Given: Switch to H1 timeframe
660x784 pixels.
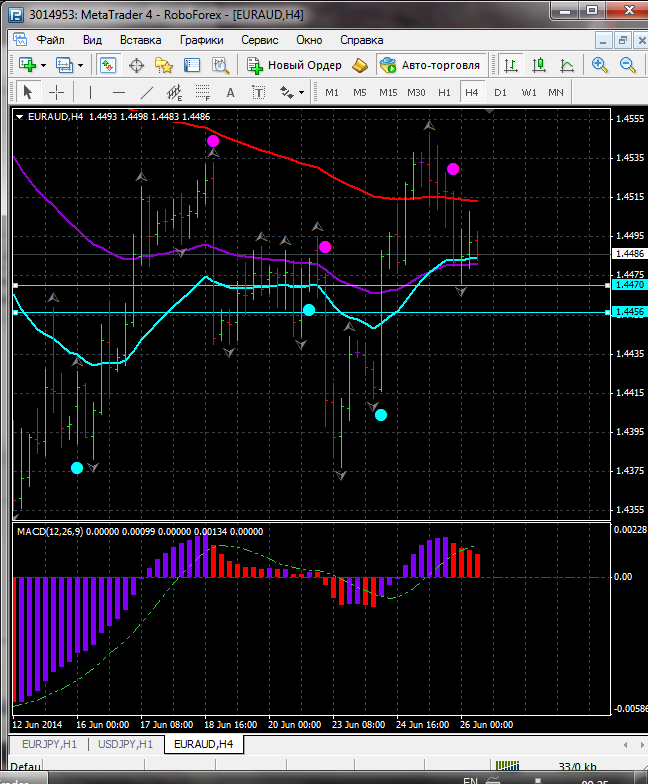Looking at the screenshot, I should coord(444,92).
